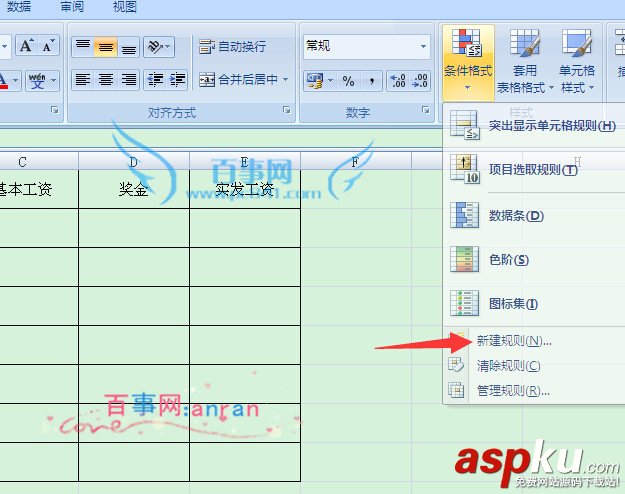Viewport: 625px width, 494px height.
Task: Click 合并后居中 merge and center
Action: pyautogui.click(x=238, y=80)
